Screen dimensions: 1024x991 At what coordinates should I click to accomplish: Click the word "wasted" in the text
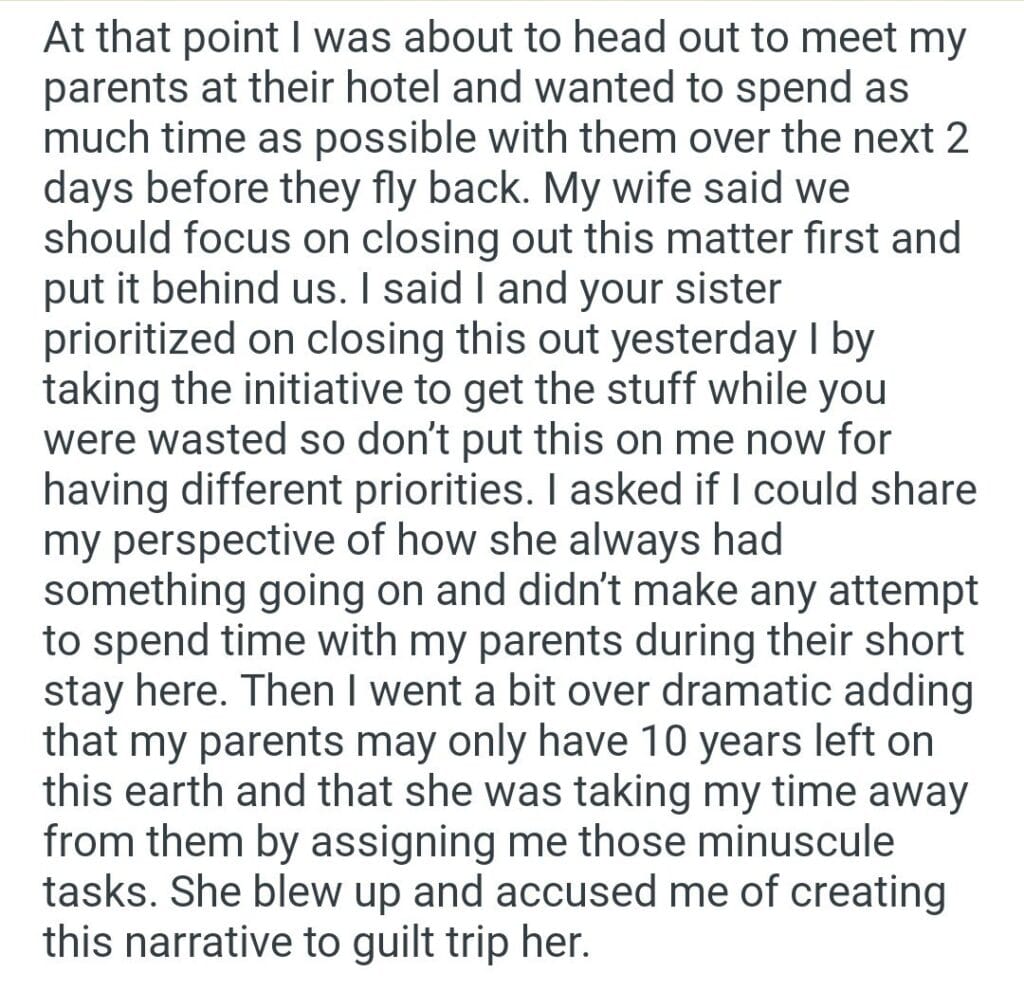212,441
